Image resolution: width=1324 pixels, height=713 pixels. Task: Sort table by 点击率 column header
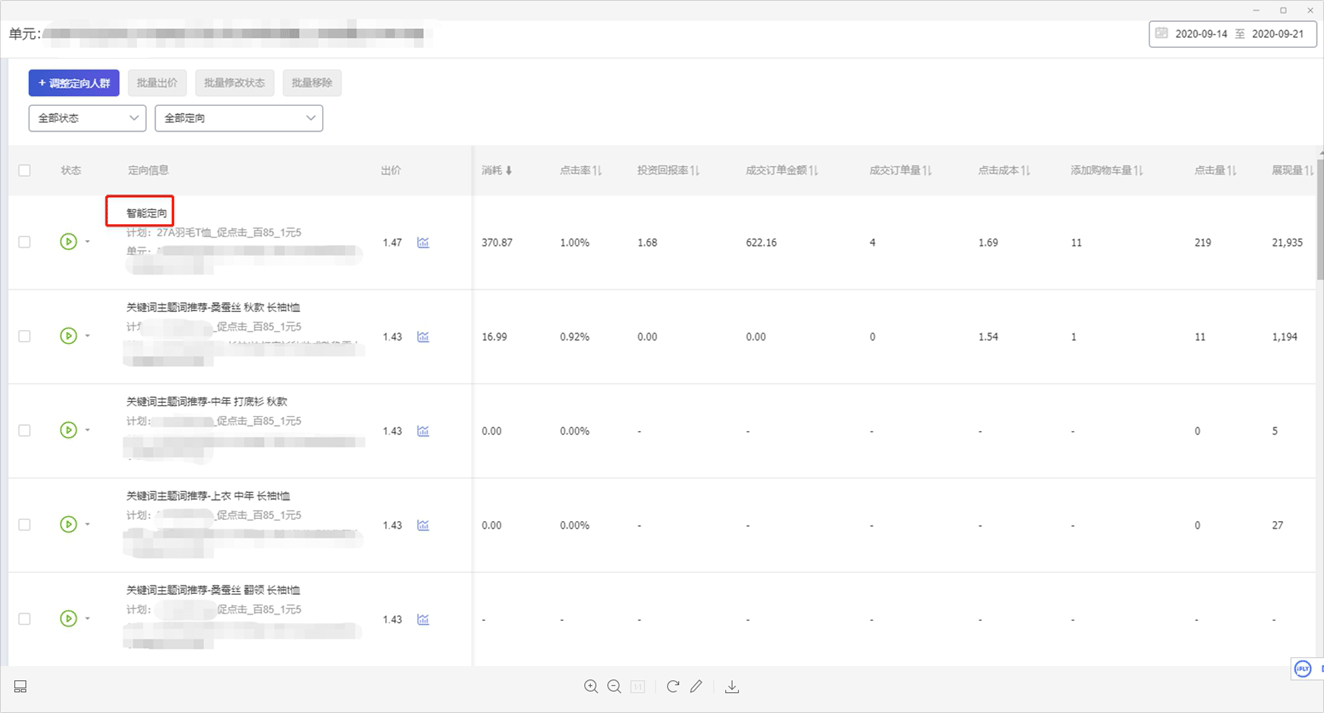click(580, 170)
